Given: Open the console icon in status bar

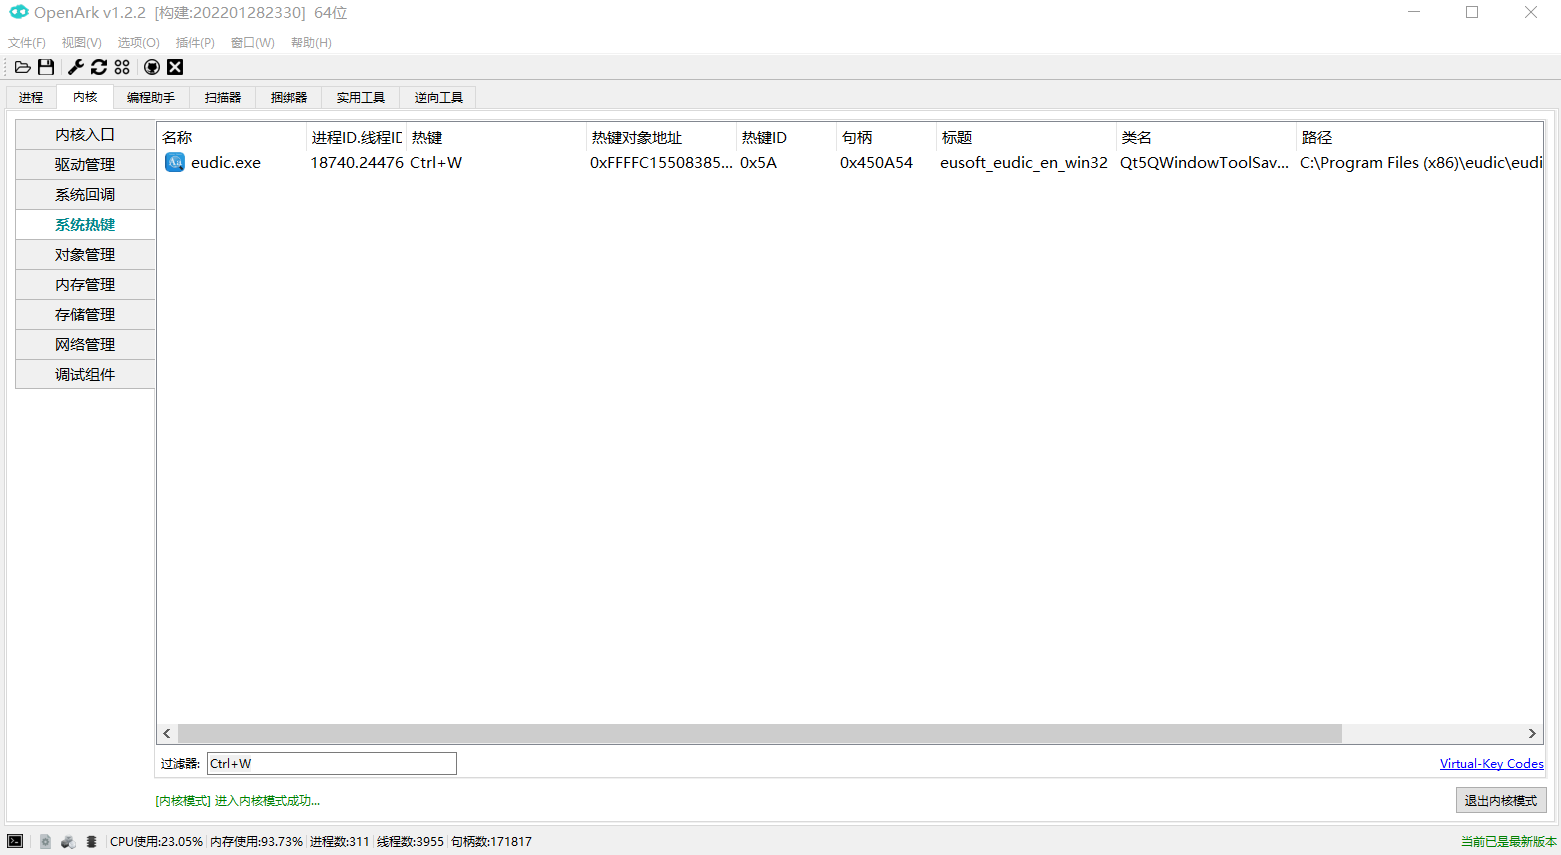Looking at the screenshot, I should (x=15, y=841).
